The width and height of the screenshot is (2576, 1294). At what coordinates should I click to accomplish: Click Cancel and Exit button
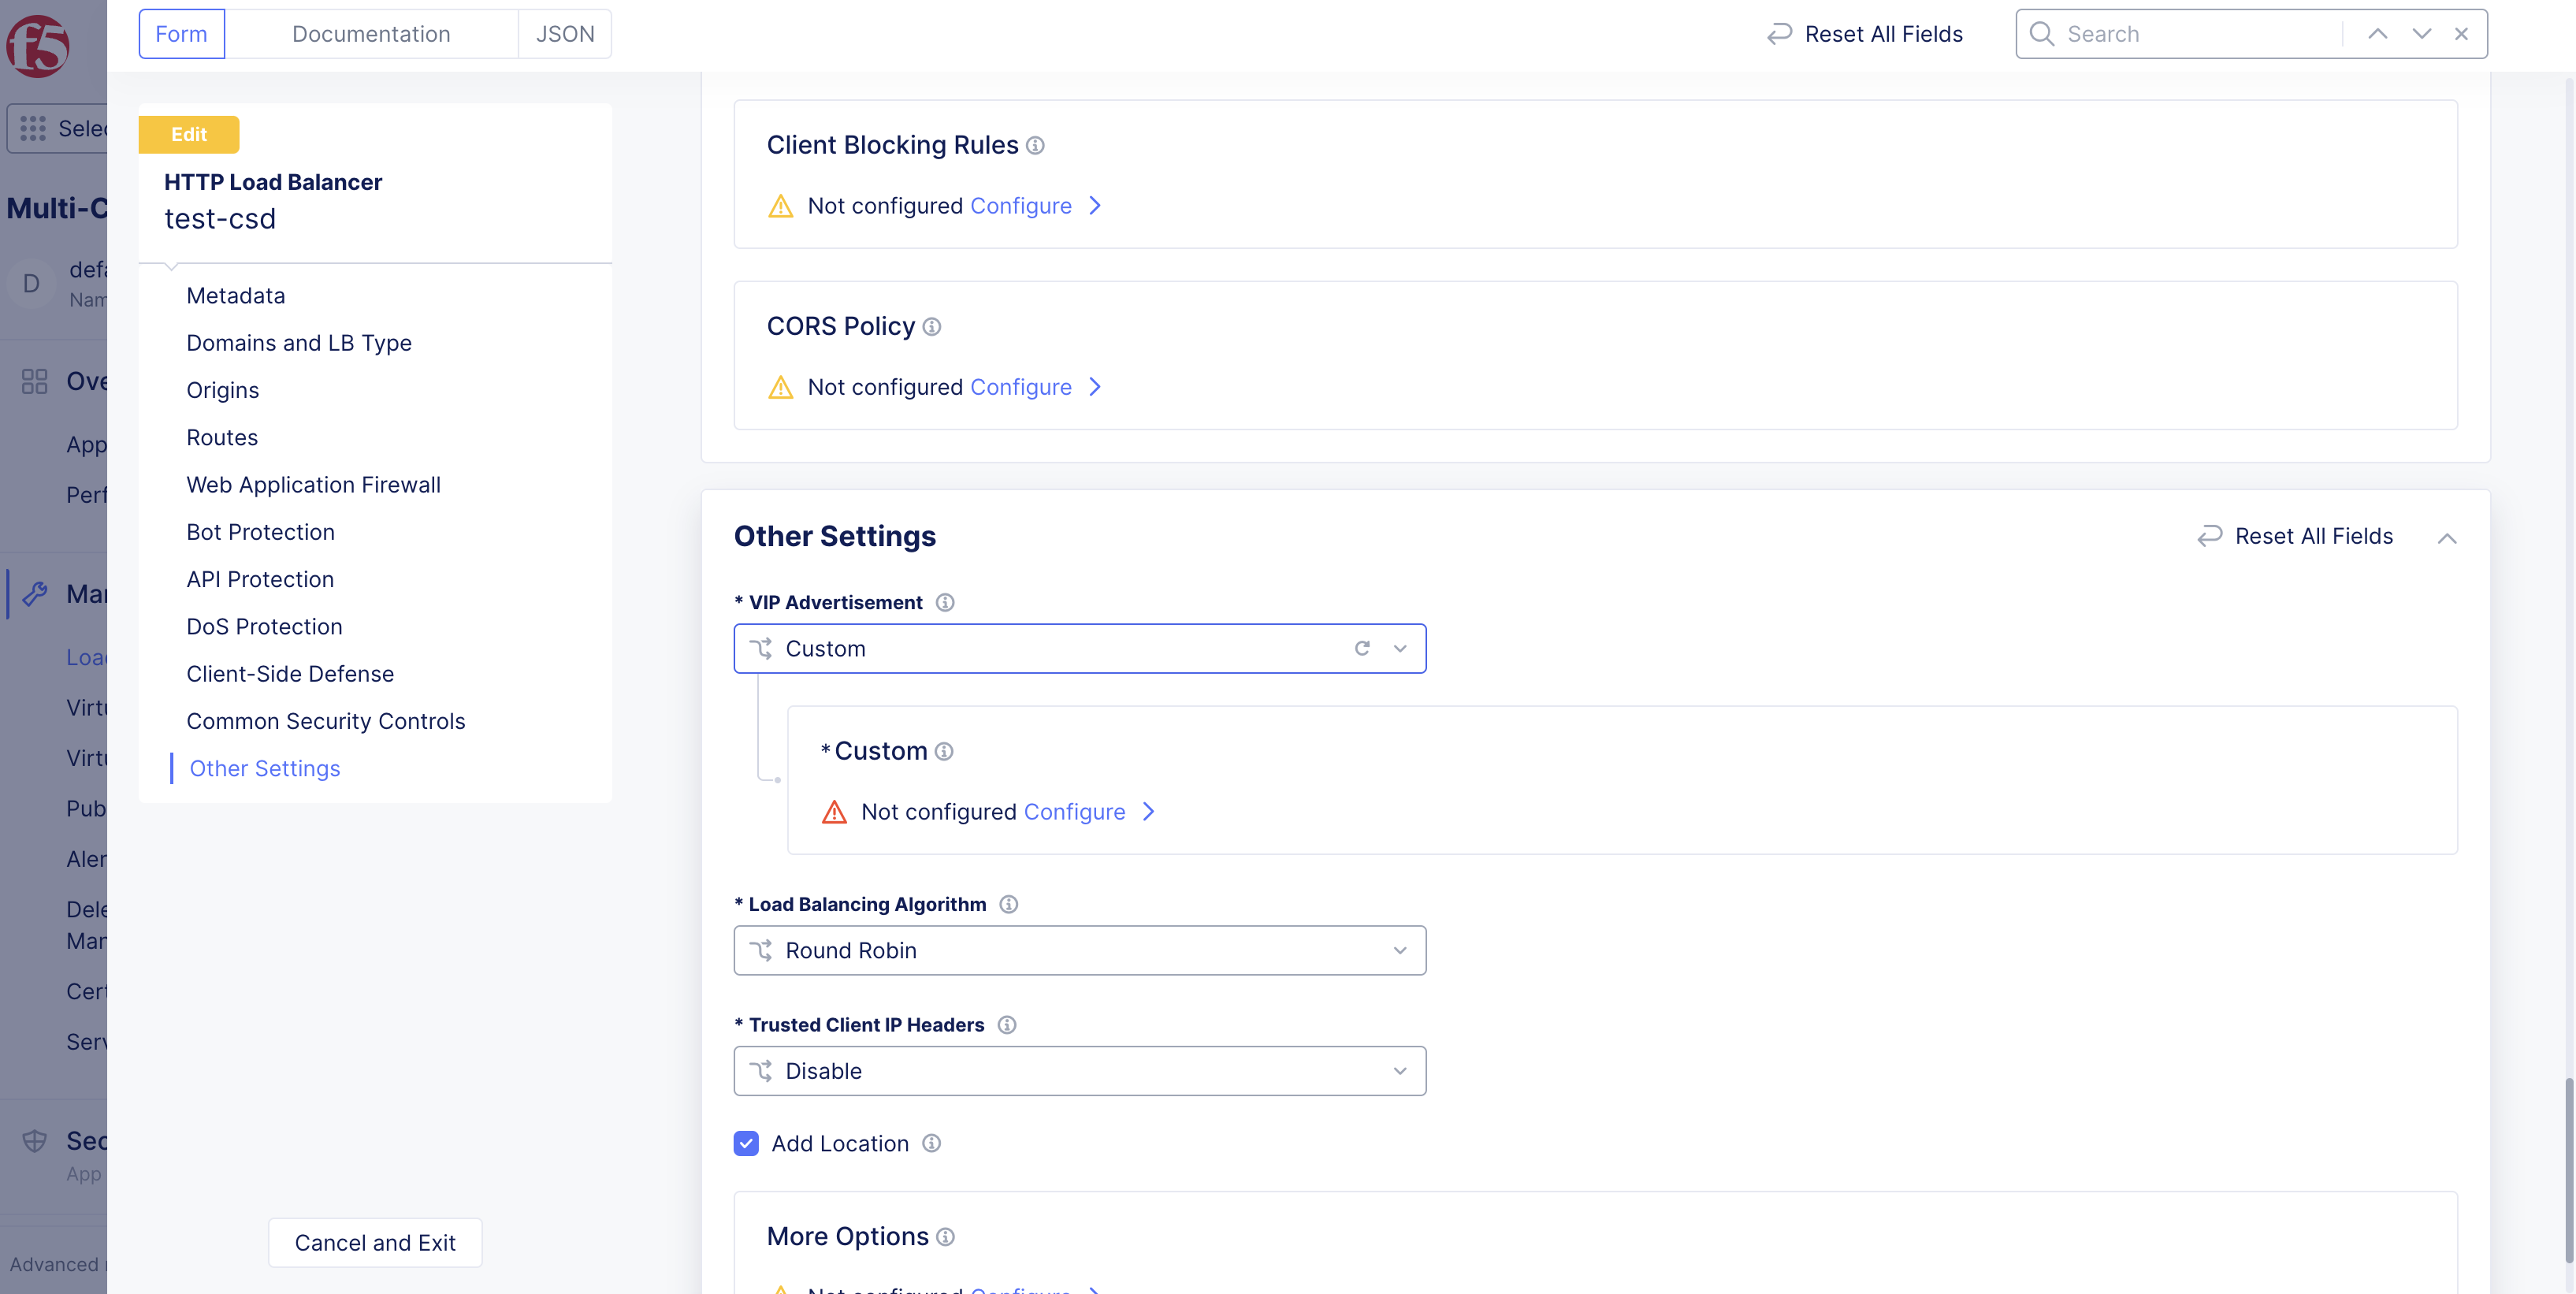tap(375, 1243)
